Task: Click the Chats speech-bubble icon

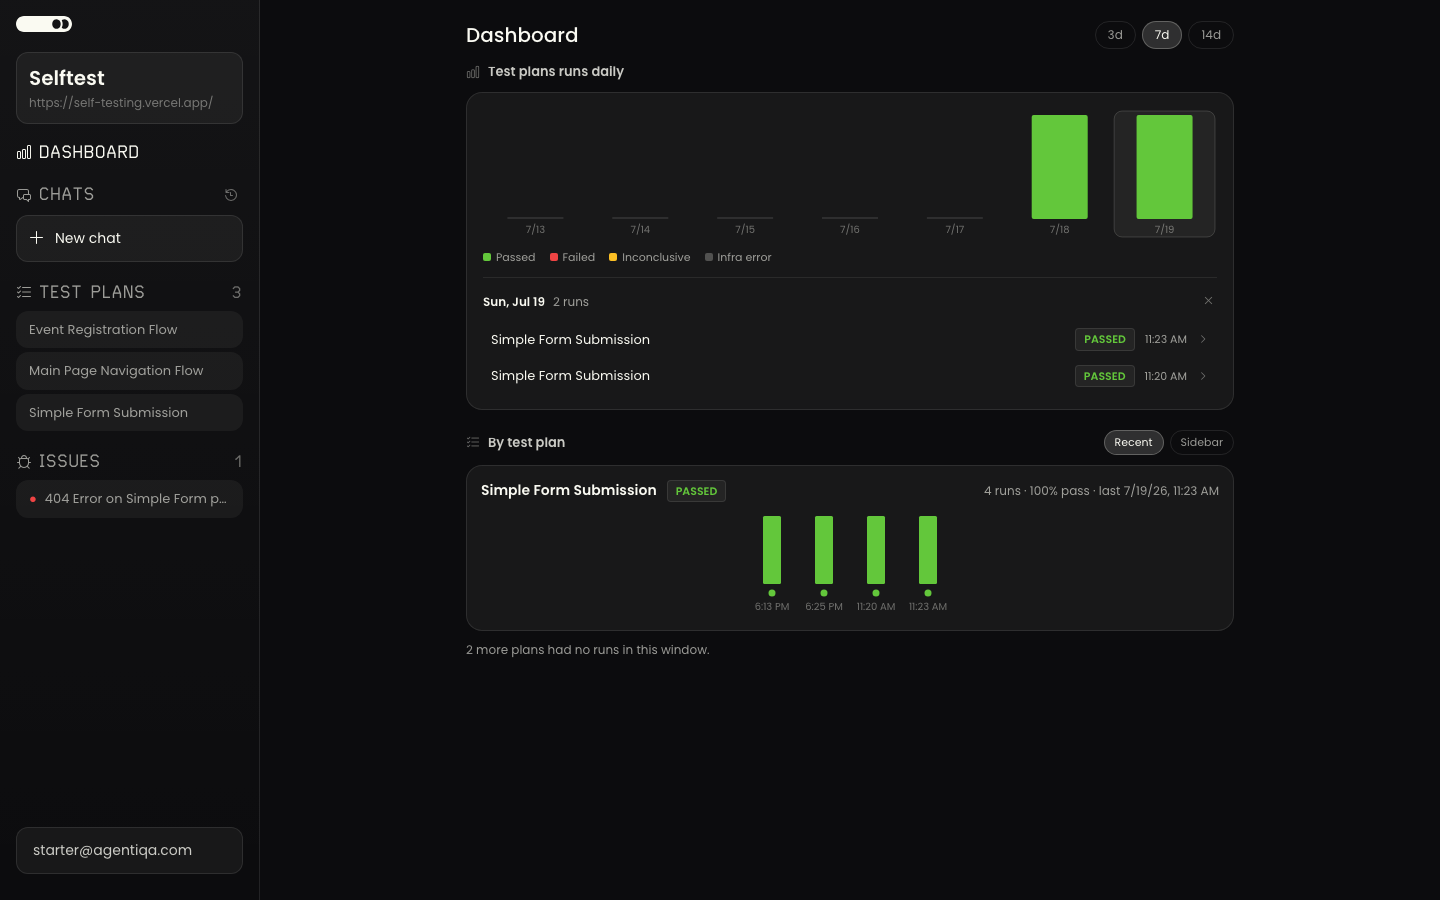Action: (24, 195)
